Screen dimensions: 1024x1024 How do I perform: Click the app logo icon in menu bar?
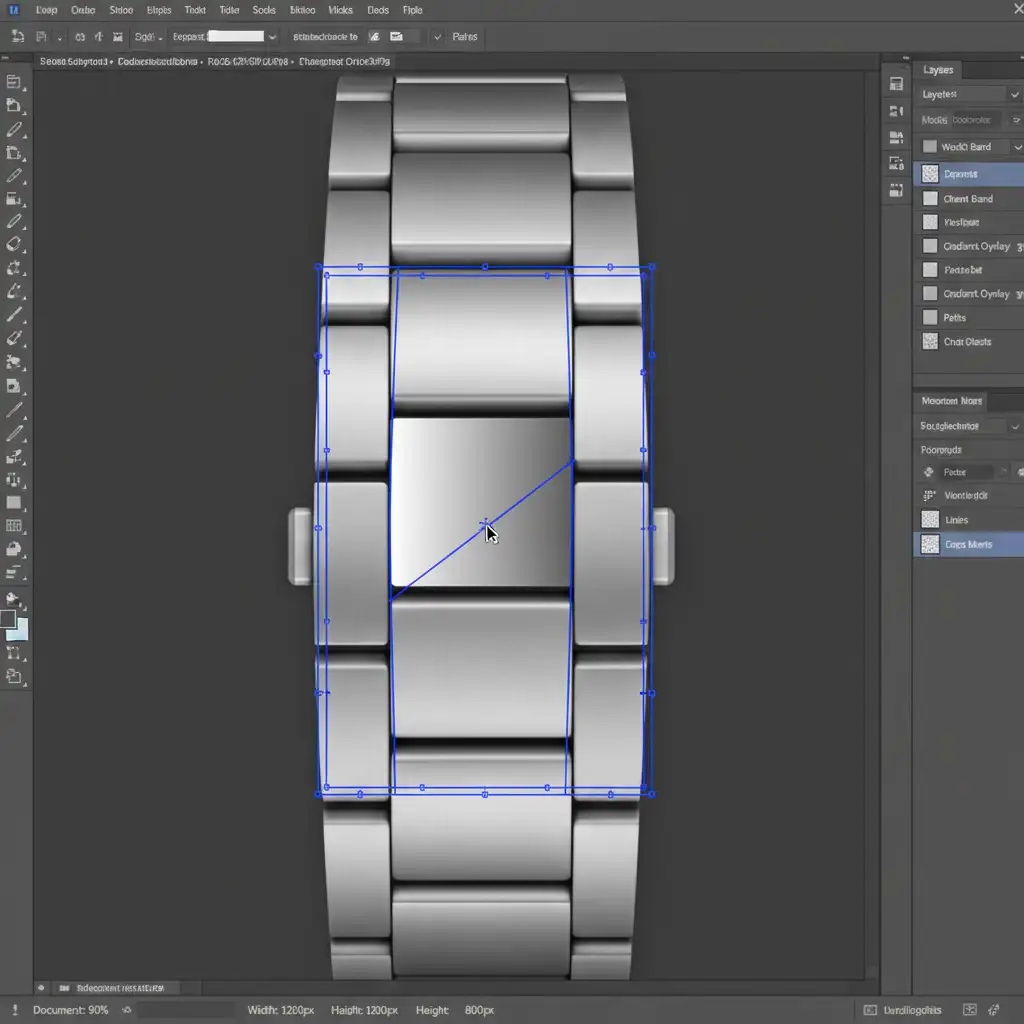[x=15, y=10]
